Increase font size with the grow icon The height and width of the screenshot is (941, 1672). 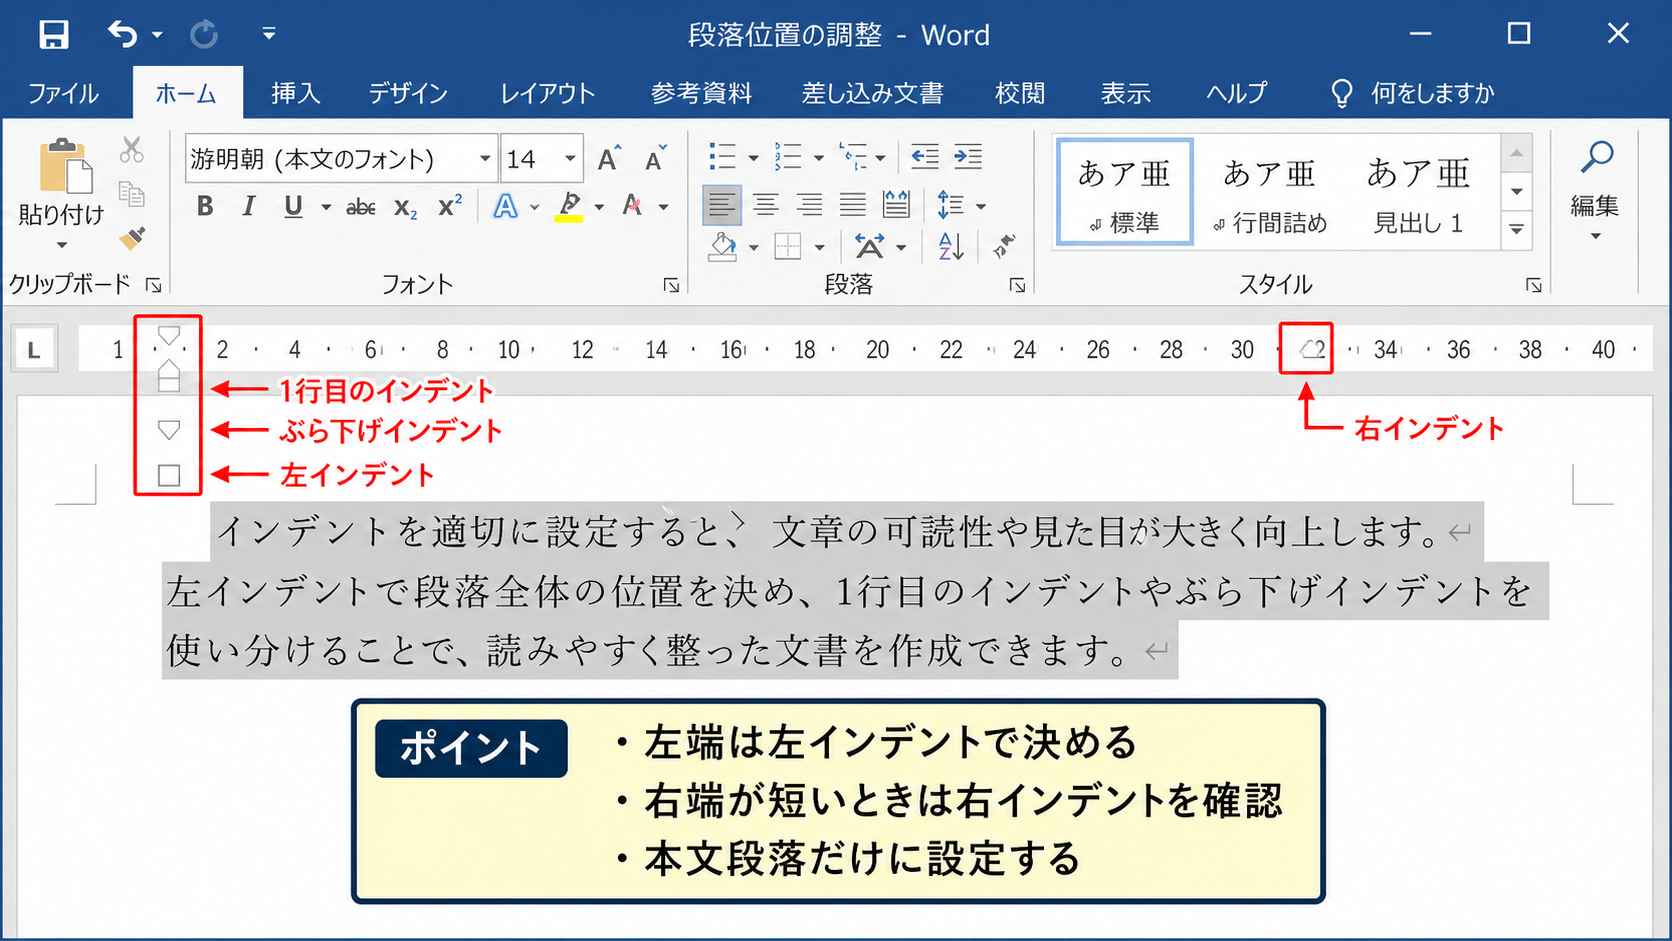point(608,158)
